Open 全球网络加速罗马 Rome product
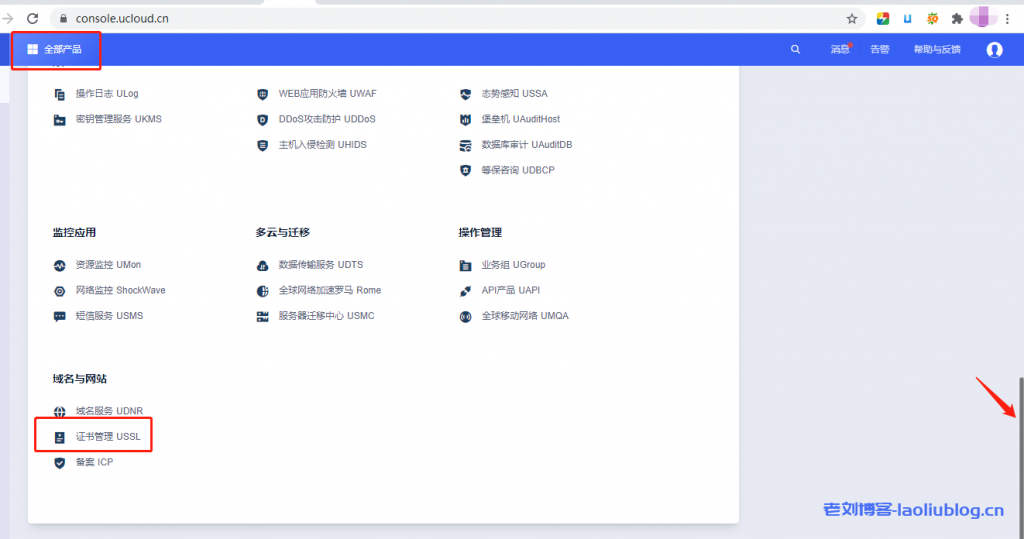Image resolution: width=1024 pixels, height=539 pixels. point(329,290)
